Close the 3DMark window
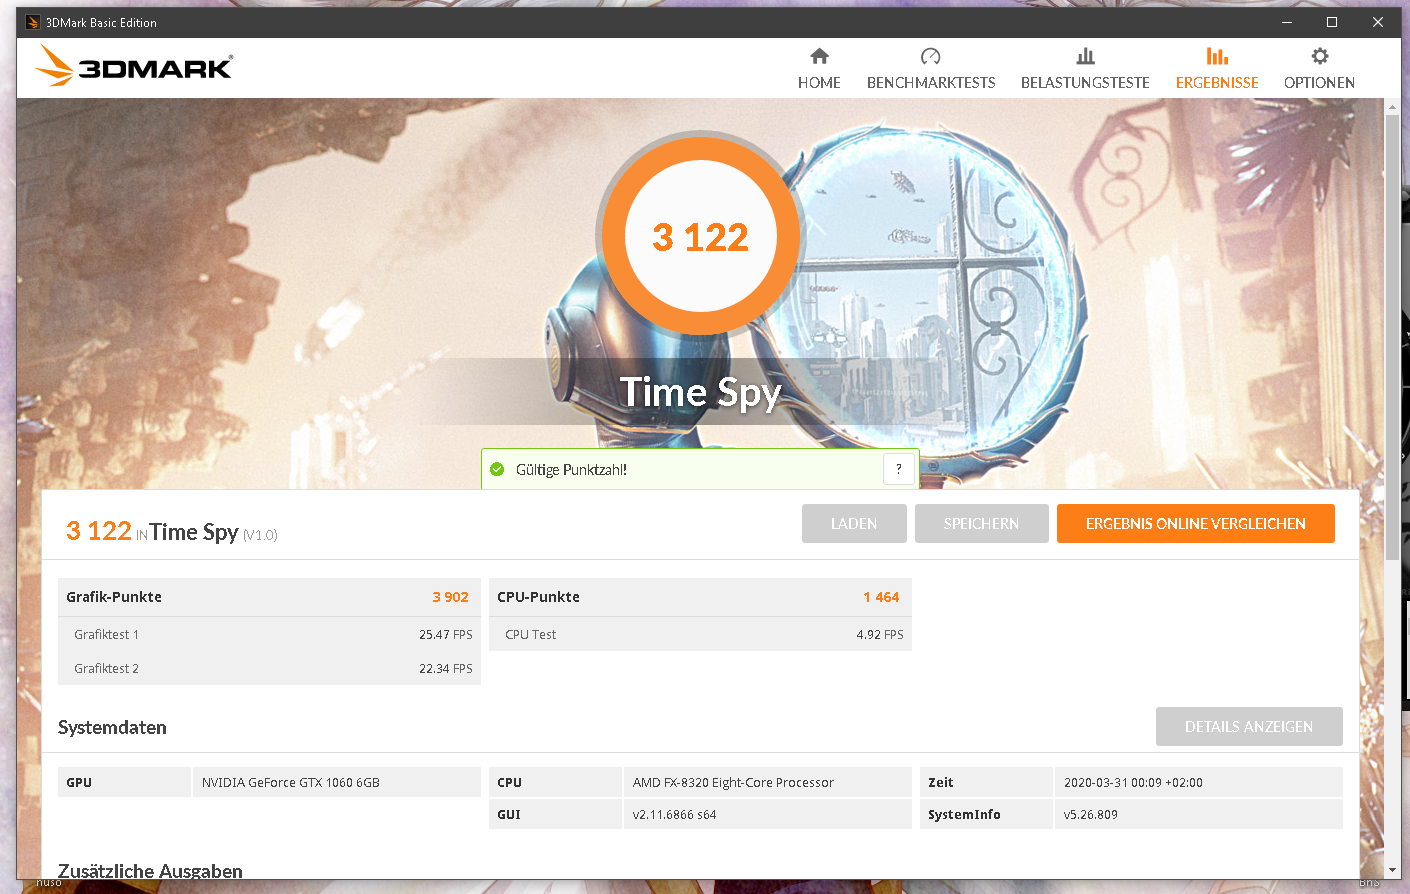The image size is (1410, 894). coord(1378,22)
